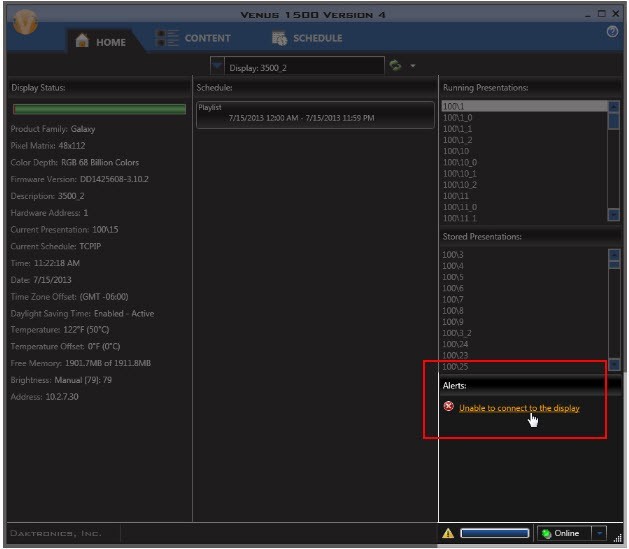Expand the arrow next to the refresh icon
Image resolution: width=629 pixels, height=549 pixels.
(x=412, y=66)
